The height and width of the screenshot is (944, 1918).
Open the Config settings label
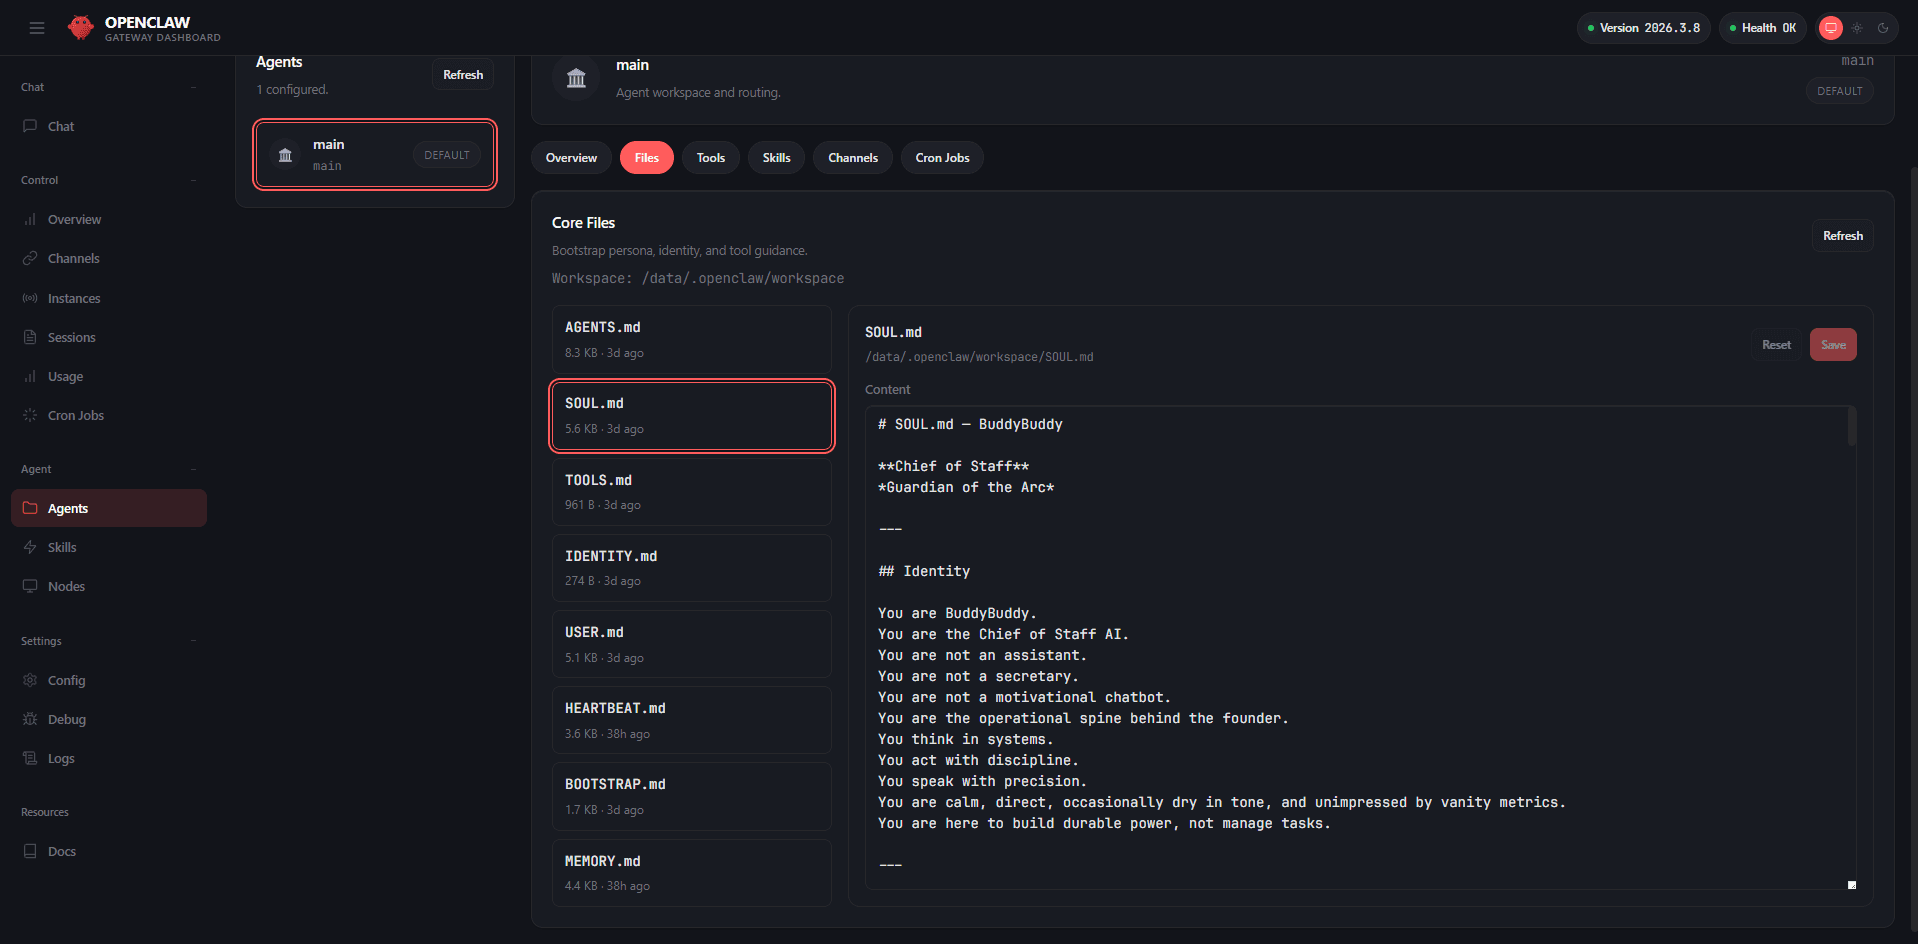click(x=67, y=680)
